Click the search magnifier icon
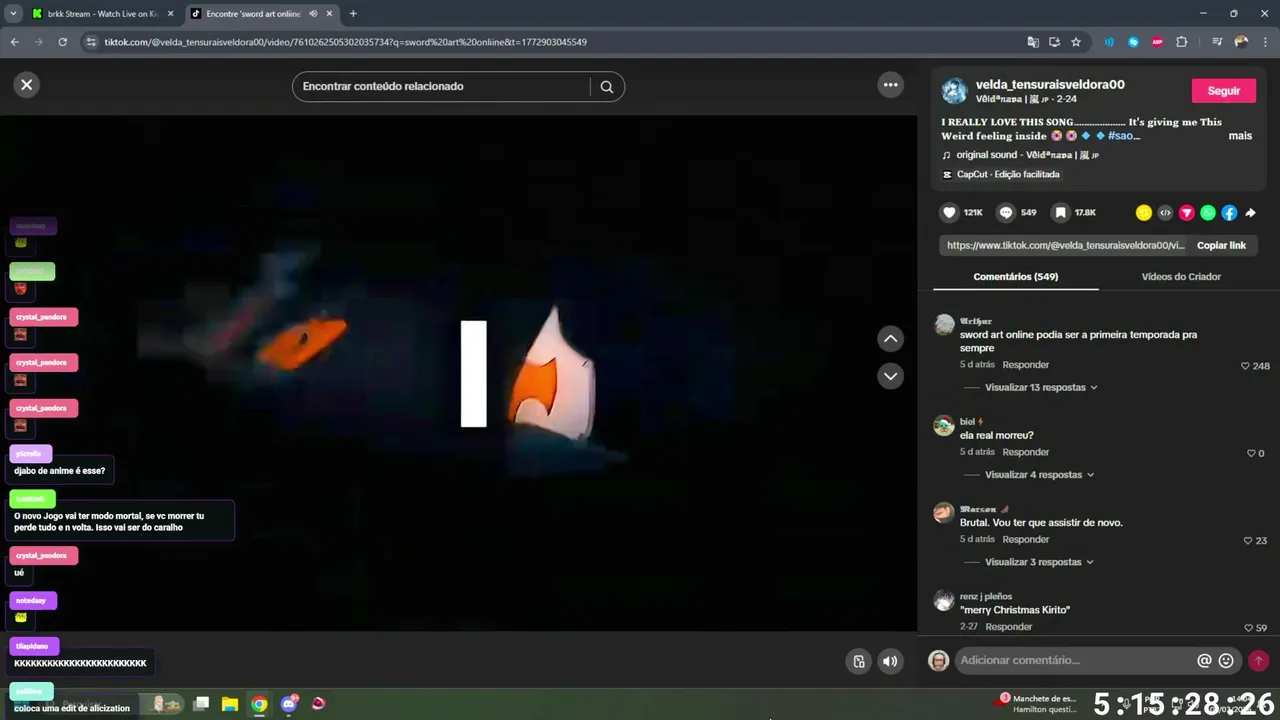This screenshot has height=720, width=1280. [606, 87]
